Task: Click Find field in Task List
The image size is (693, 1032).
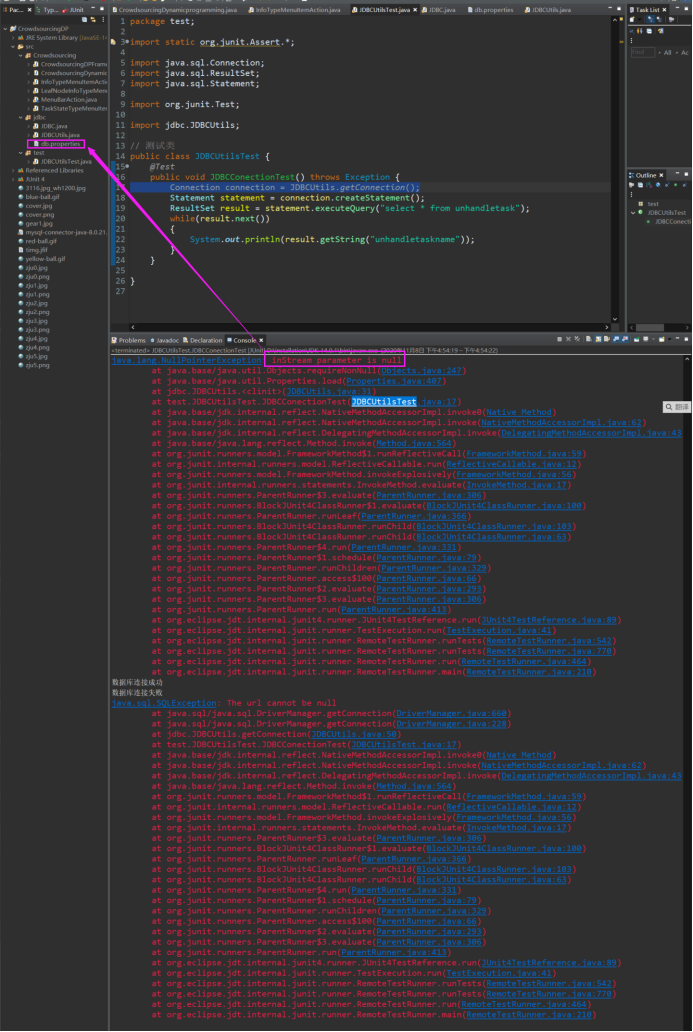Action: (x=642, y=52)
